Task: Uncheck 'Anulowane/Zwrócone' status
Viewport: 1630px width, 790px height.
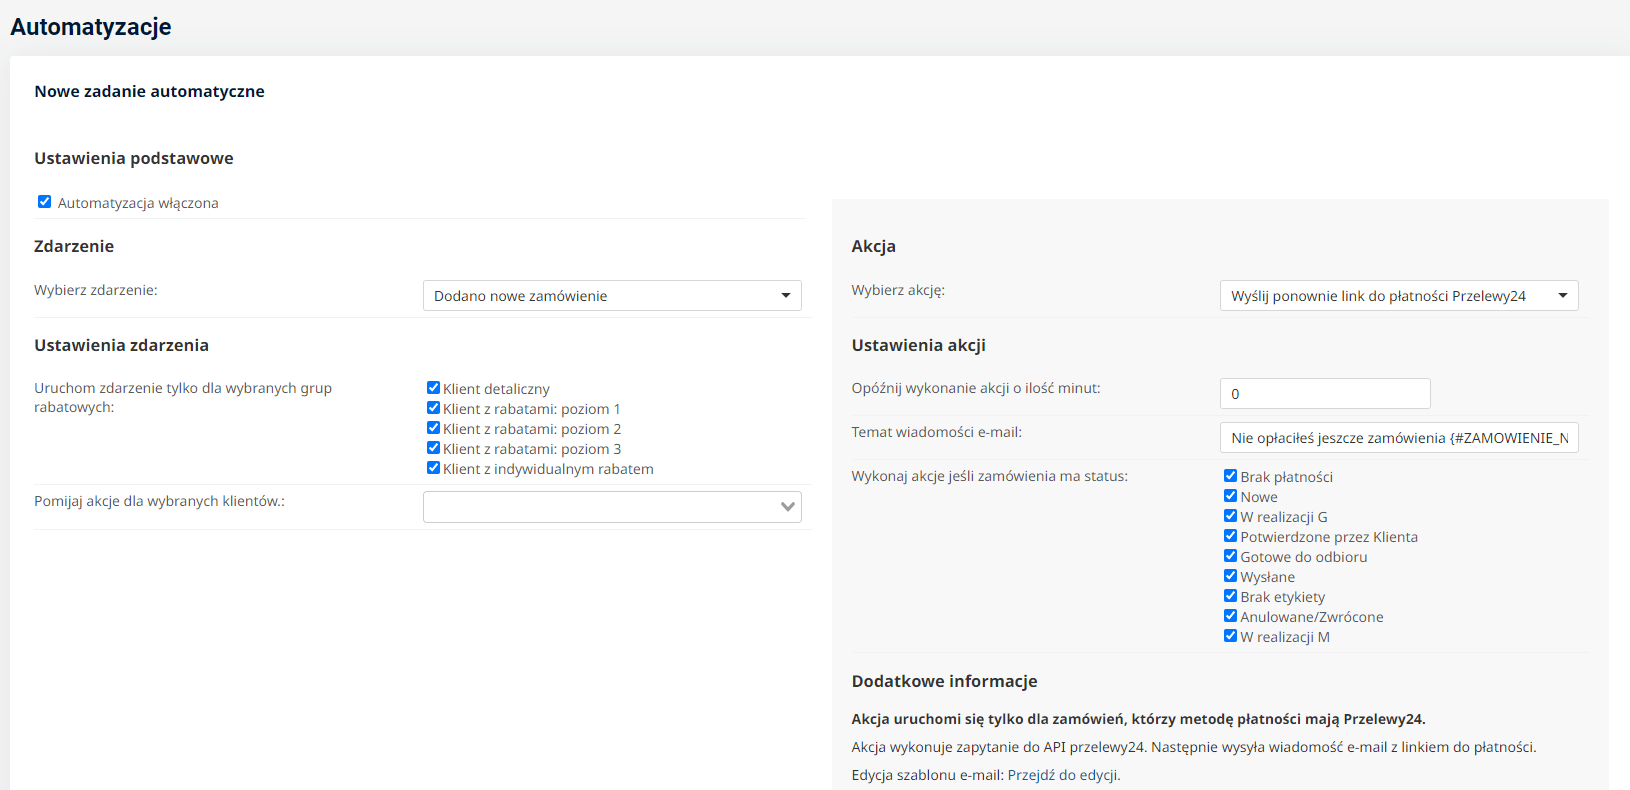Action: (x=1230, y=616)
